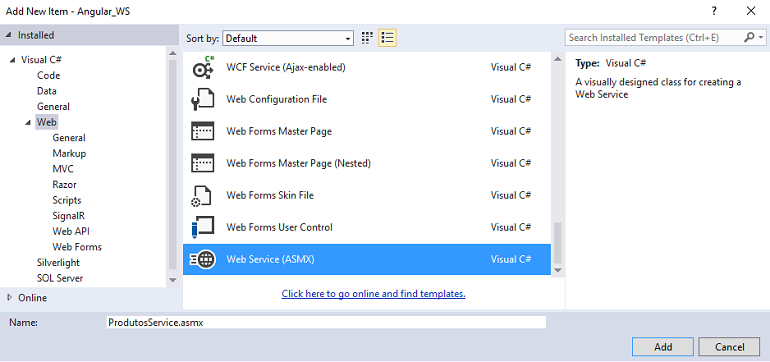Select the Scripts category

[x=67, y=200]
